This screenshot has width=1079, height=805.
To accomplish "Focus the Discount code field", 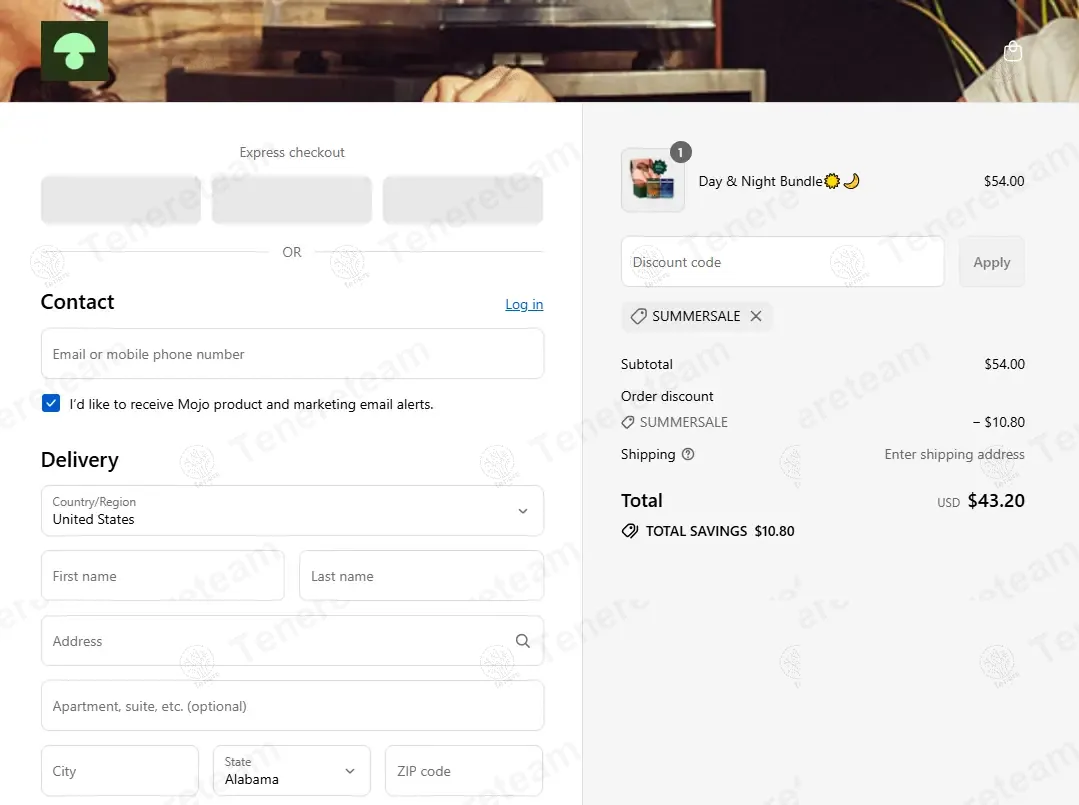I will pyautogui.click(x=782, y=262).
